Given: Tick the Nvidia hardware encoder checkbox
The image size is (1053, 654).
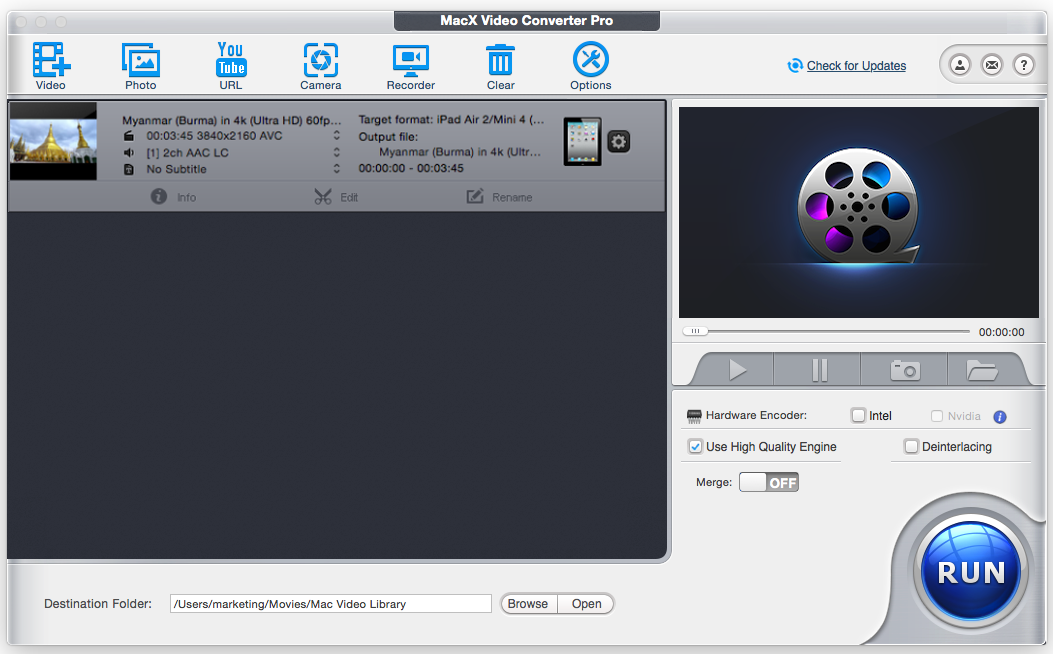Looking at the screenshot, I should click(937, 416).
